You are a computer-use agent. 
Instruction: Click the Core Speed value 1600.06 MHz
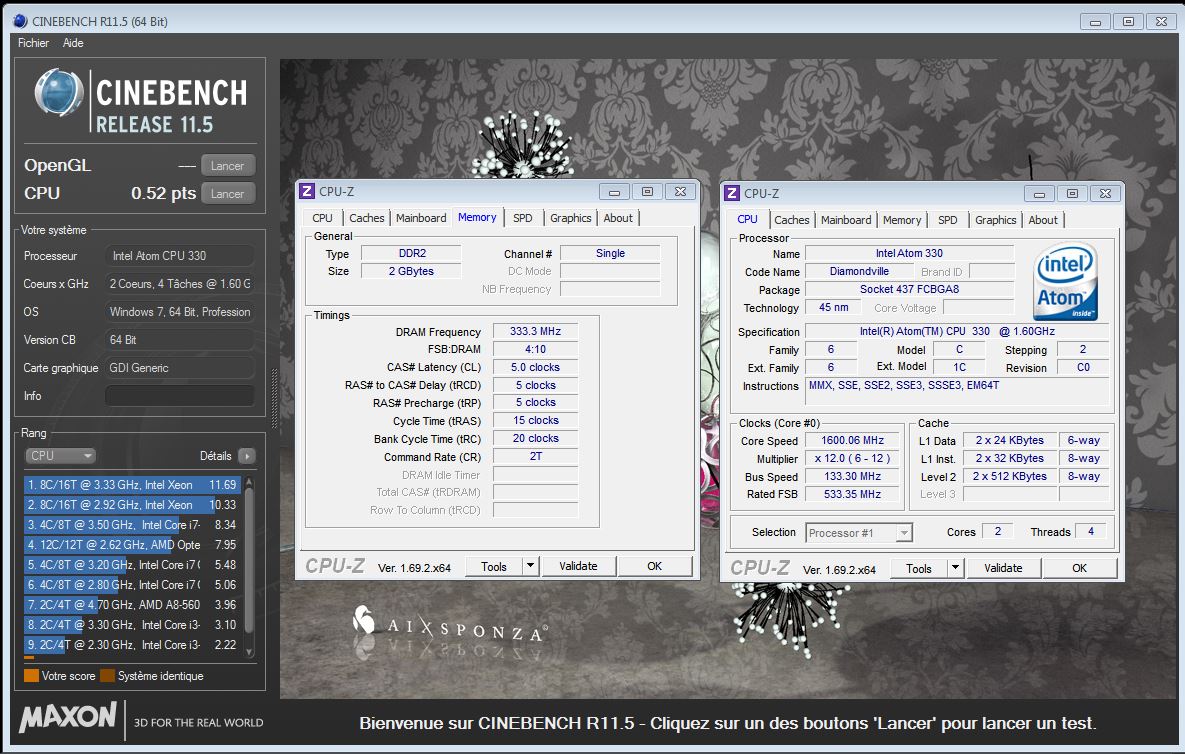pos(852,440)
